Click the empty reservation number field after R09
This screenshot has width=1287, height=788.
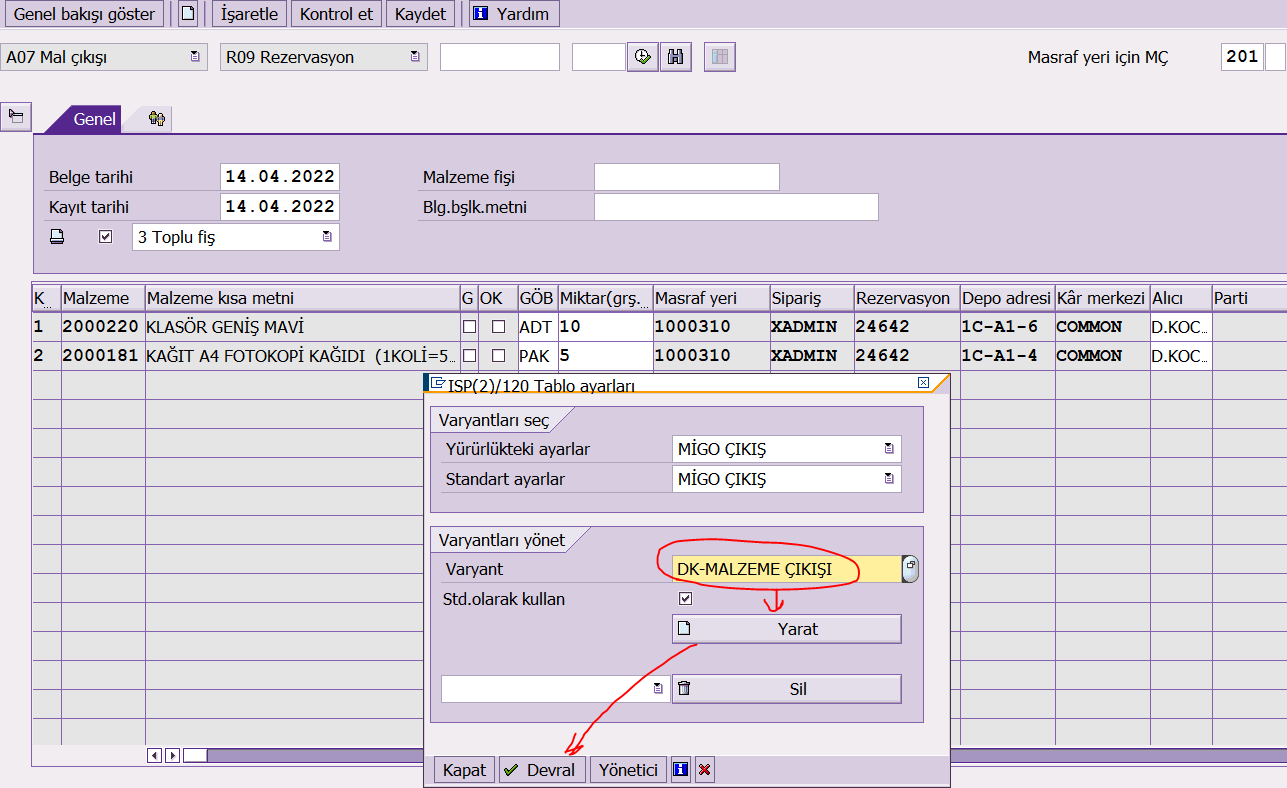click(x=500, y=57)
